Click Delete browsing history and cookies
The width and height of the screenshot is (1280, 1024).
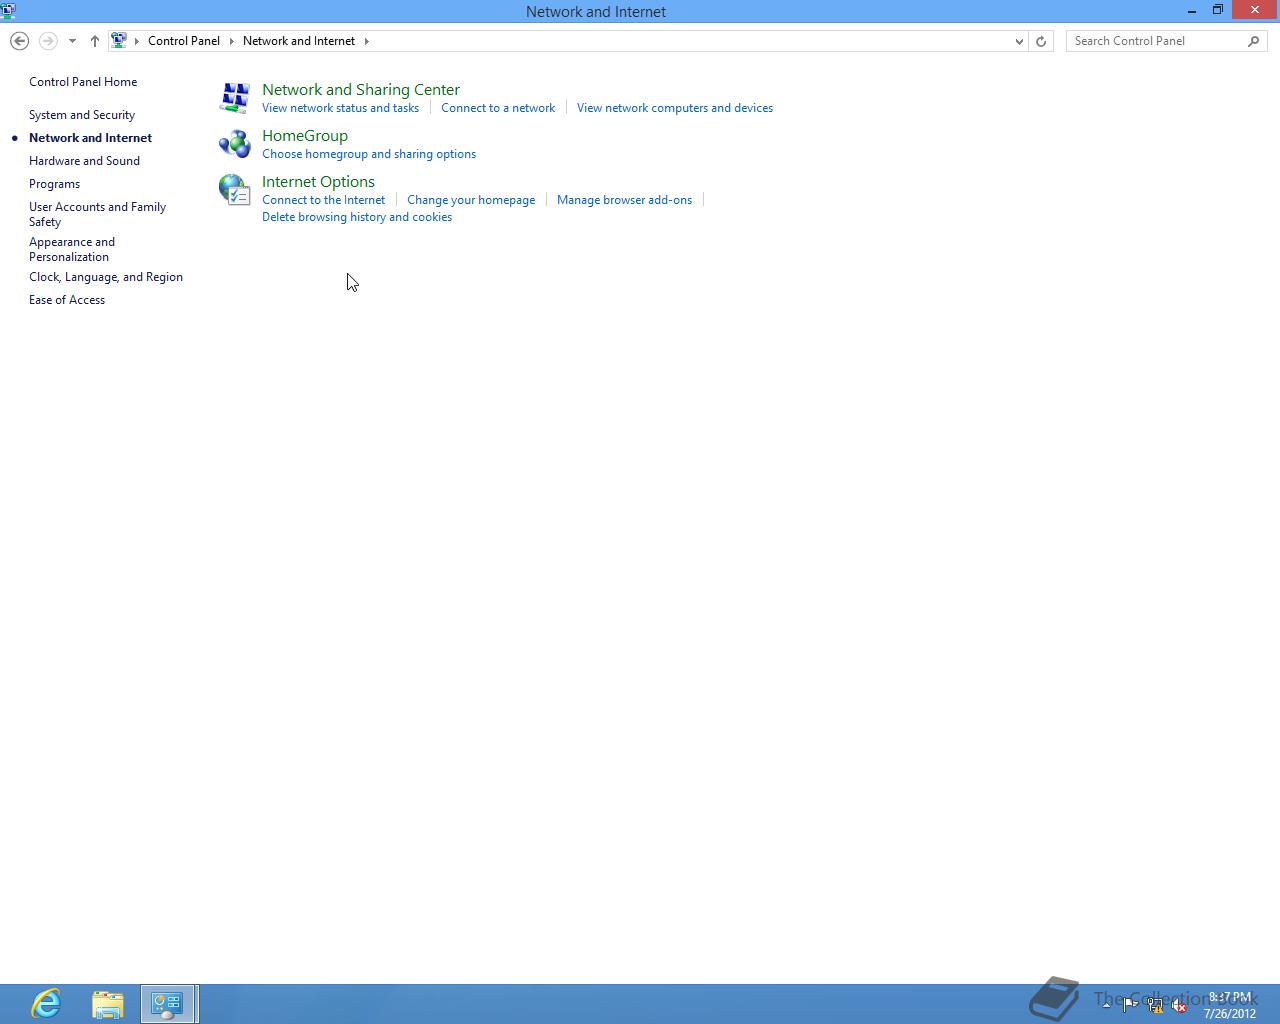[357, 217]
